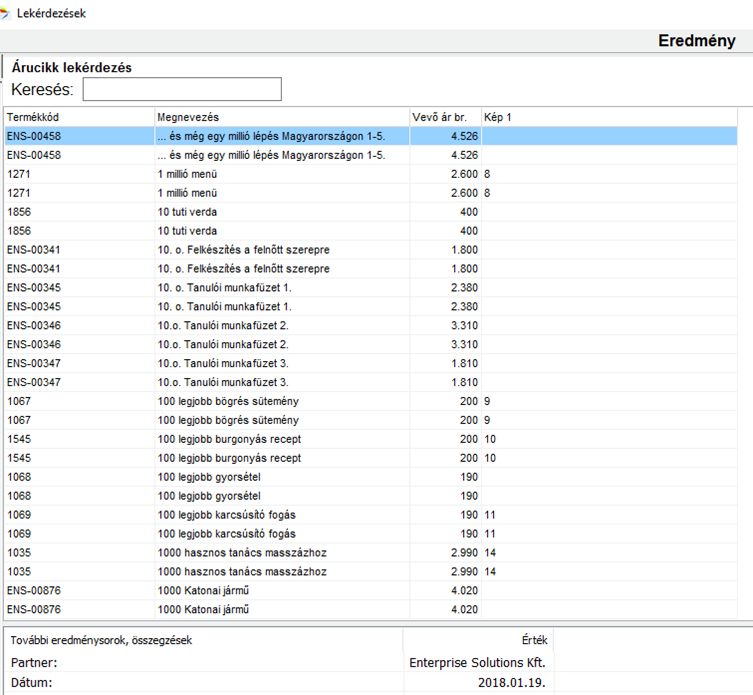
Task: Select the Partner: summary row label
Action: (x=34, y=663)
